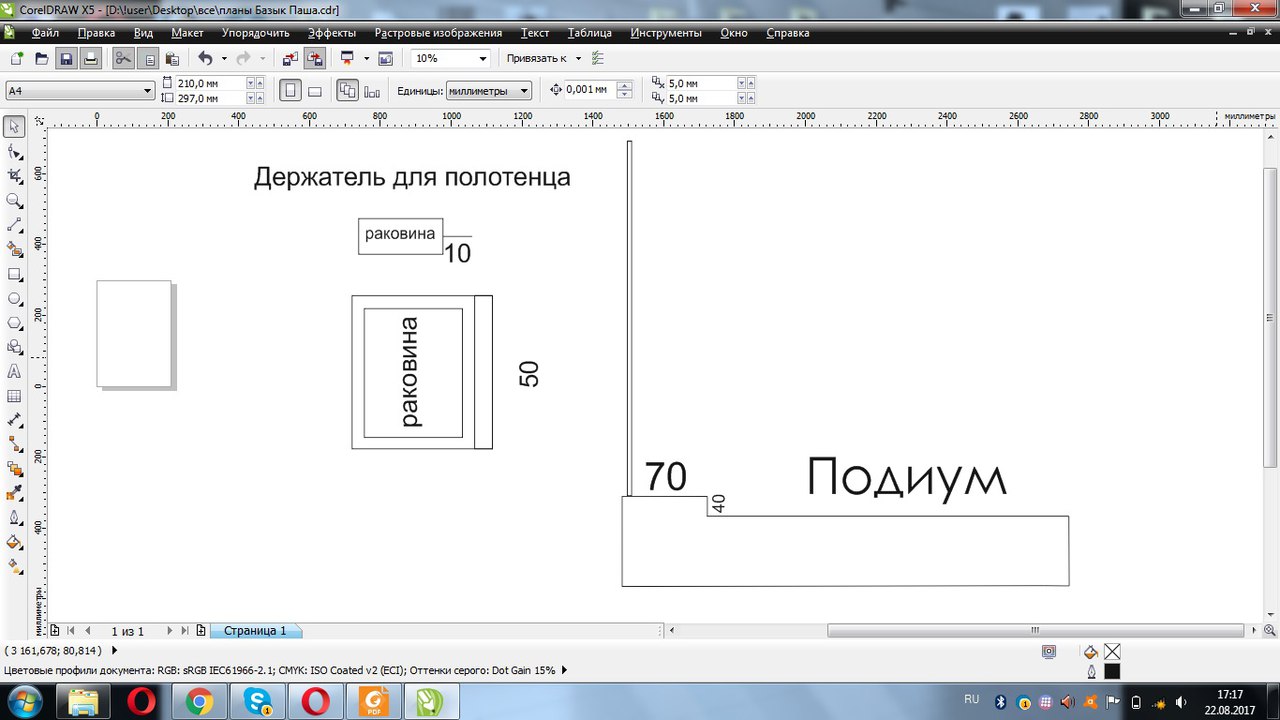Choose the Ellipse tool
The height and width of the screenshot is (720, 1280).
14,299
